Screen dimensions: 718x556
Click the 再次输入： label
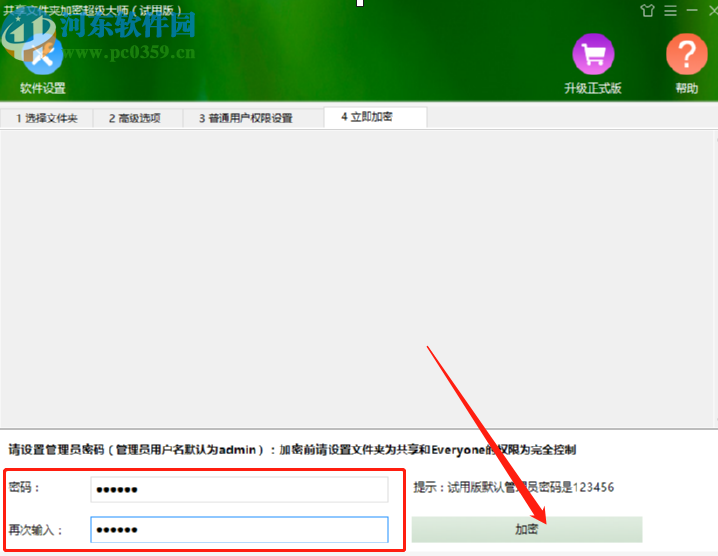tap(35, 530)
